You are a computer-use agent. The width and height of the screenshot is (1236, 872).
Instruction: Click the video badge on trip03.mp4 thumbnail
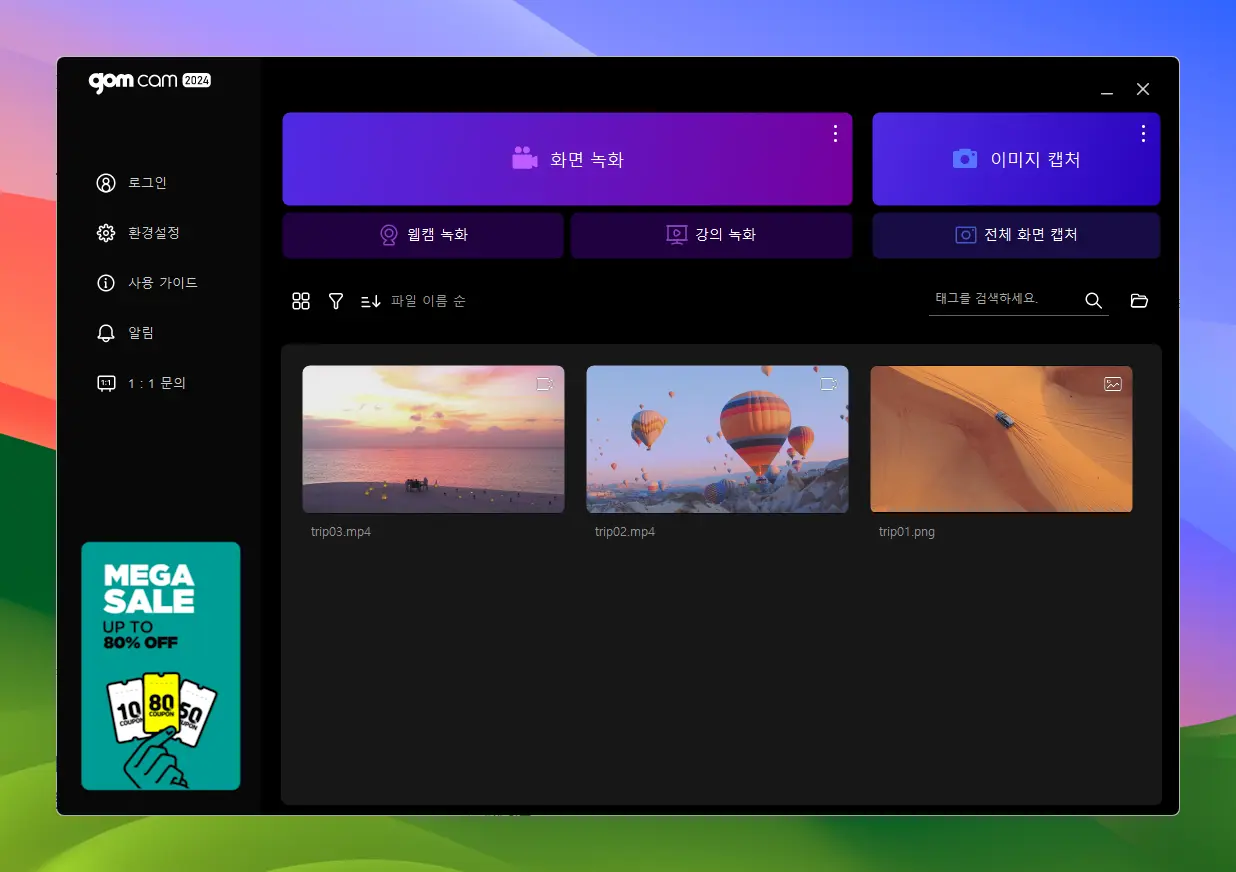[x=543, y=384]
